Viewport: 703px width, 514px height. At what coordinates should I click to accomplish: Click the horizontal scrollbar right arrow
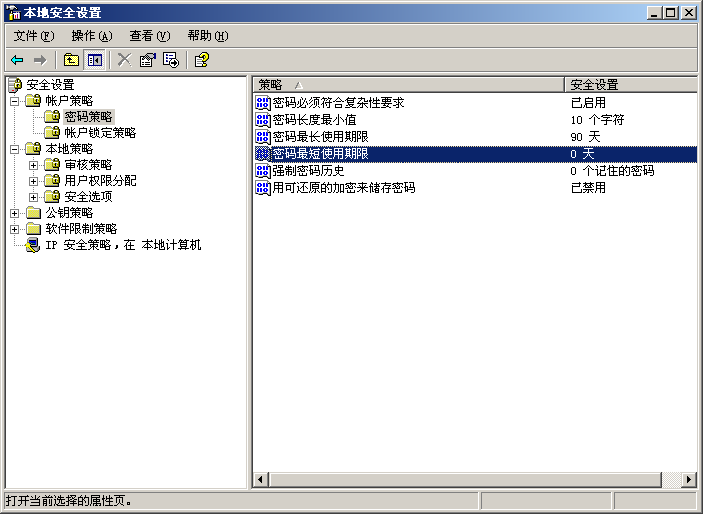(x=689, y=479)
